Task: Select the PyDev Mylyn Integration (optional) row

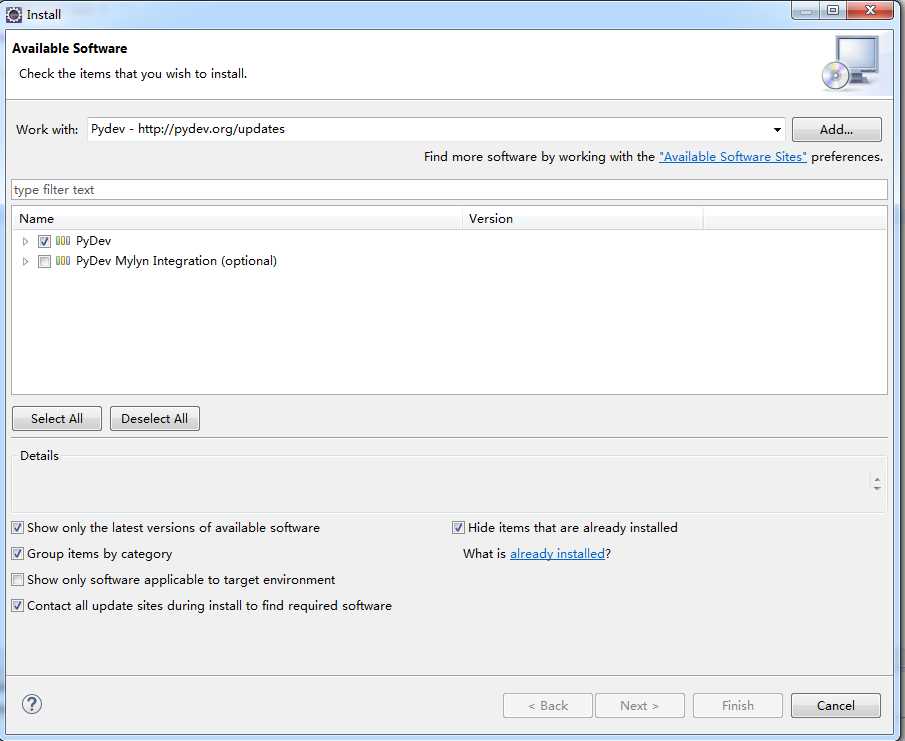Action: coord(177,261)
